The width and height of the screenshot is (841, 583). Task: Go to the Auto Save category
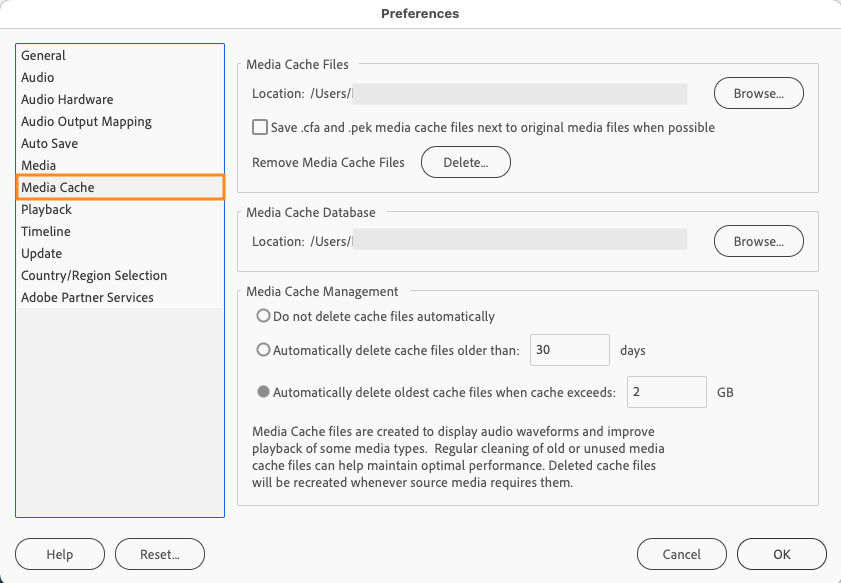49,144
